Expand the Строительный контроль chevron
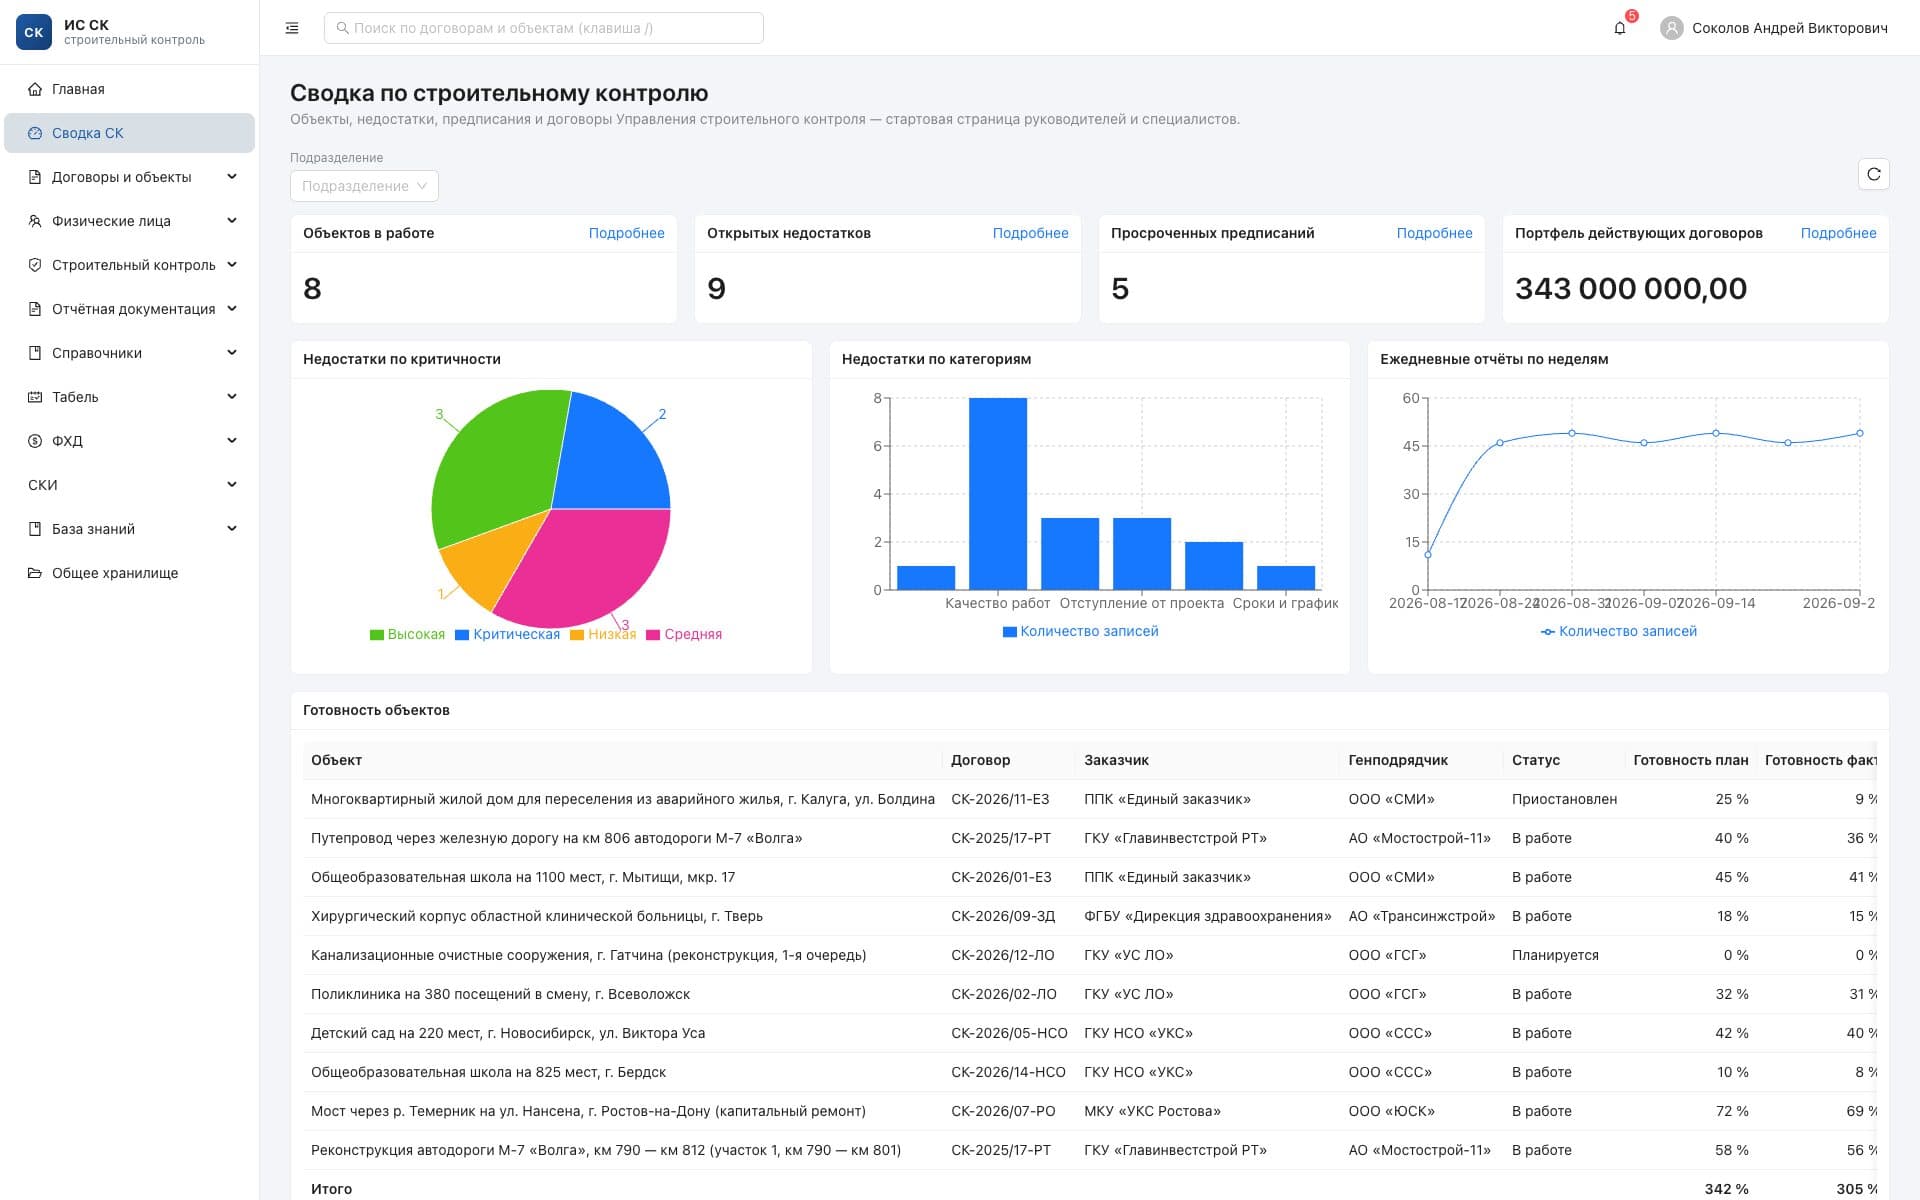1920x1200 pixels. tap(232, 265)
